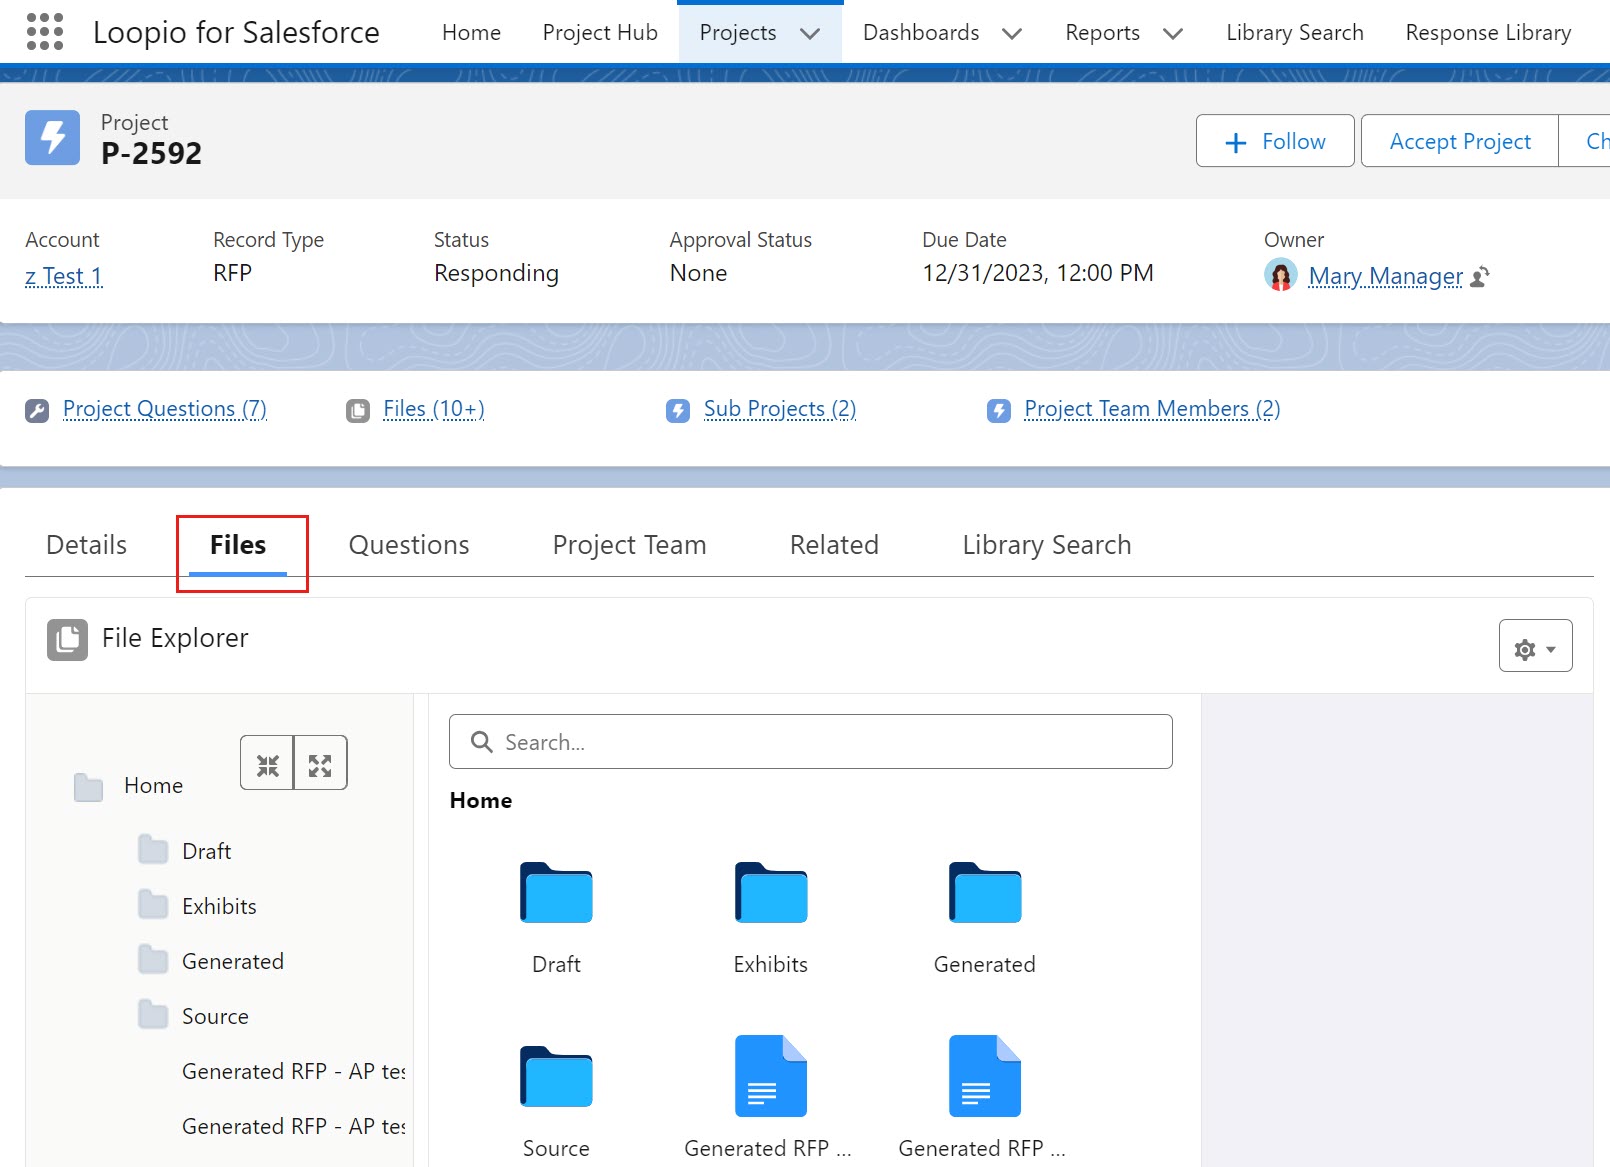Click the Project Questions wrench icon
Viewport: 1610px width, 1167px height.
click(37, 410)
